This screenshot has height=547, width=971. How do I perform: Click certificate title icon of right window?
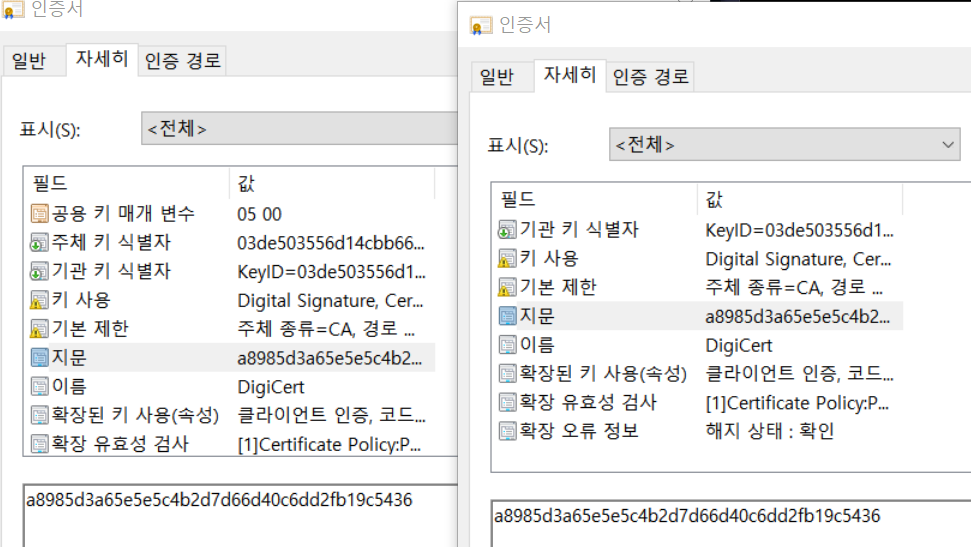481,26
